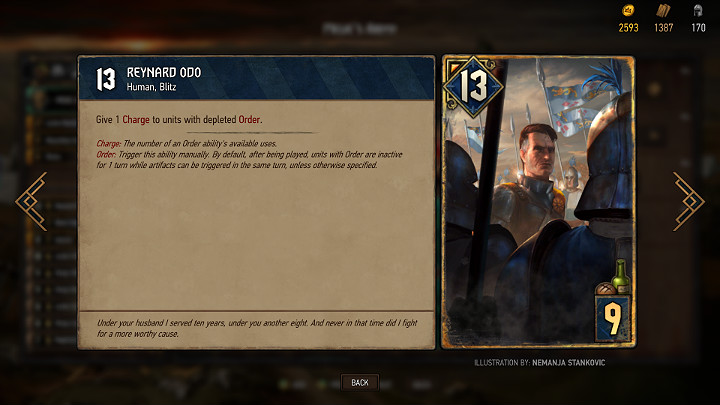
Task: Click the 13 power number in header
Action: [106, 79]
